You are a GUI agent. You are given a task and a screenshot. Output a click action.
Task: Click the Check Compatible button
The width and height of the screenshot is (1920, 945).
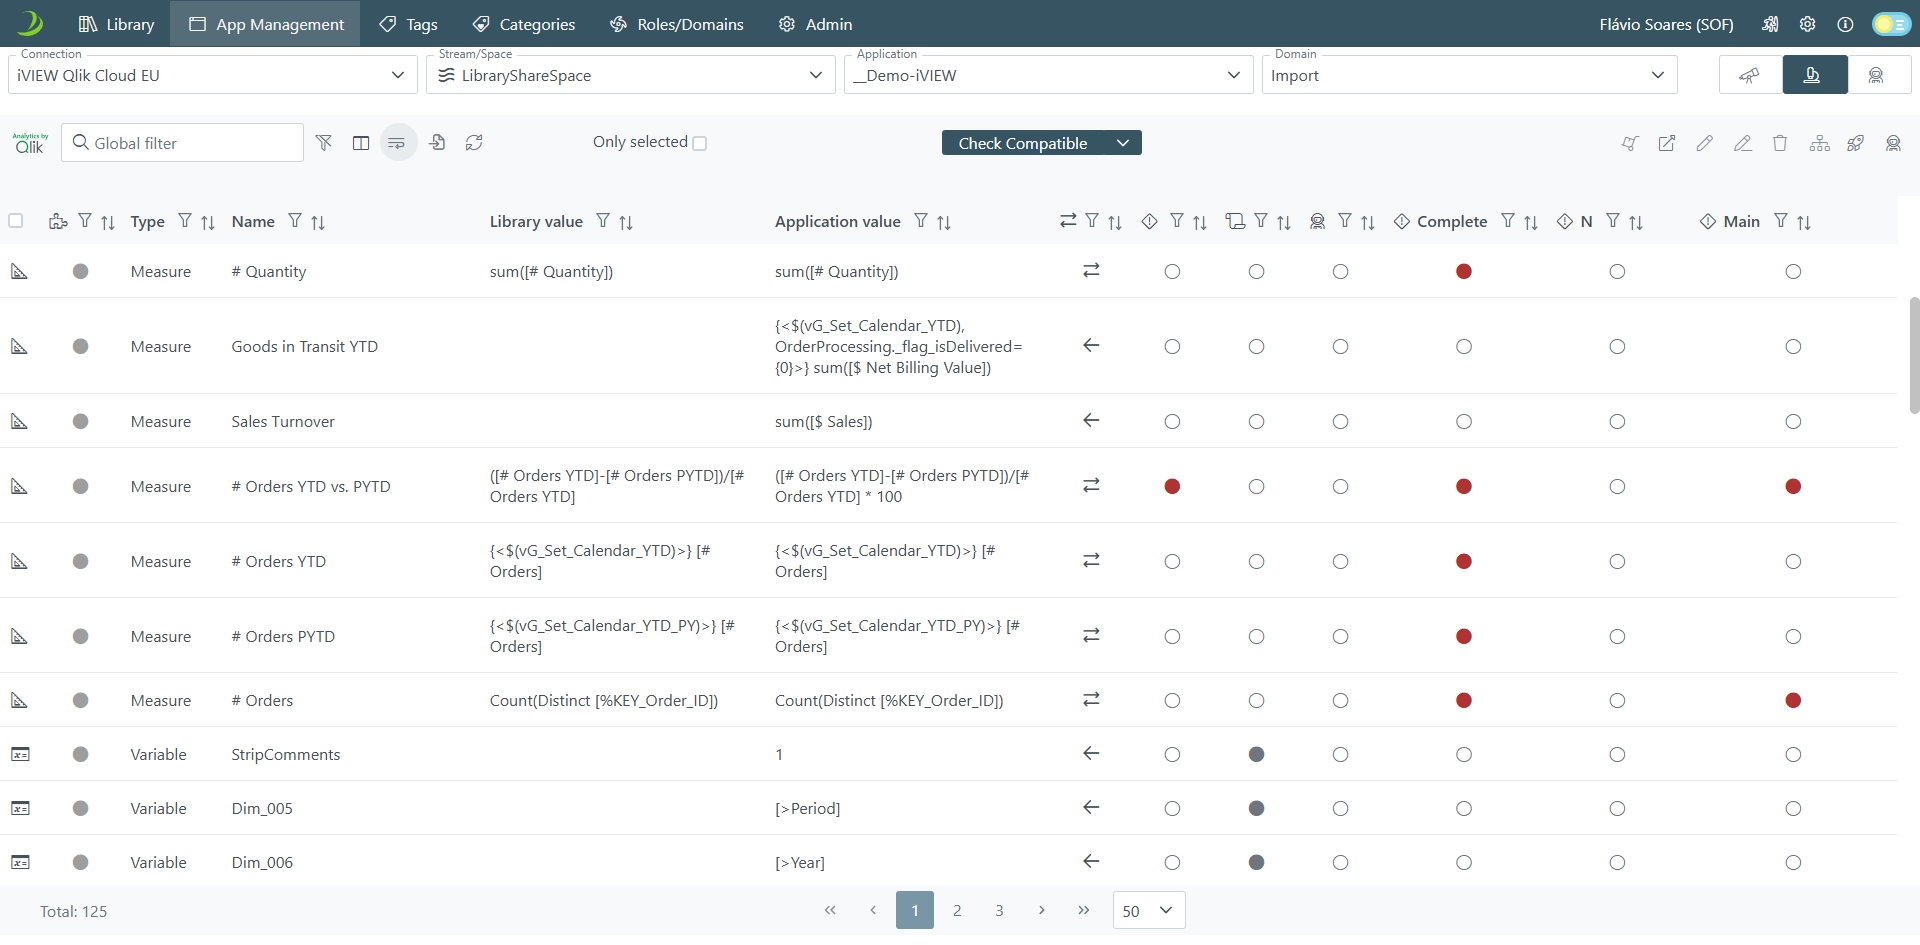click(x=1023, y=143)
